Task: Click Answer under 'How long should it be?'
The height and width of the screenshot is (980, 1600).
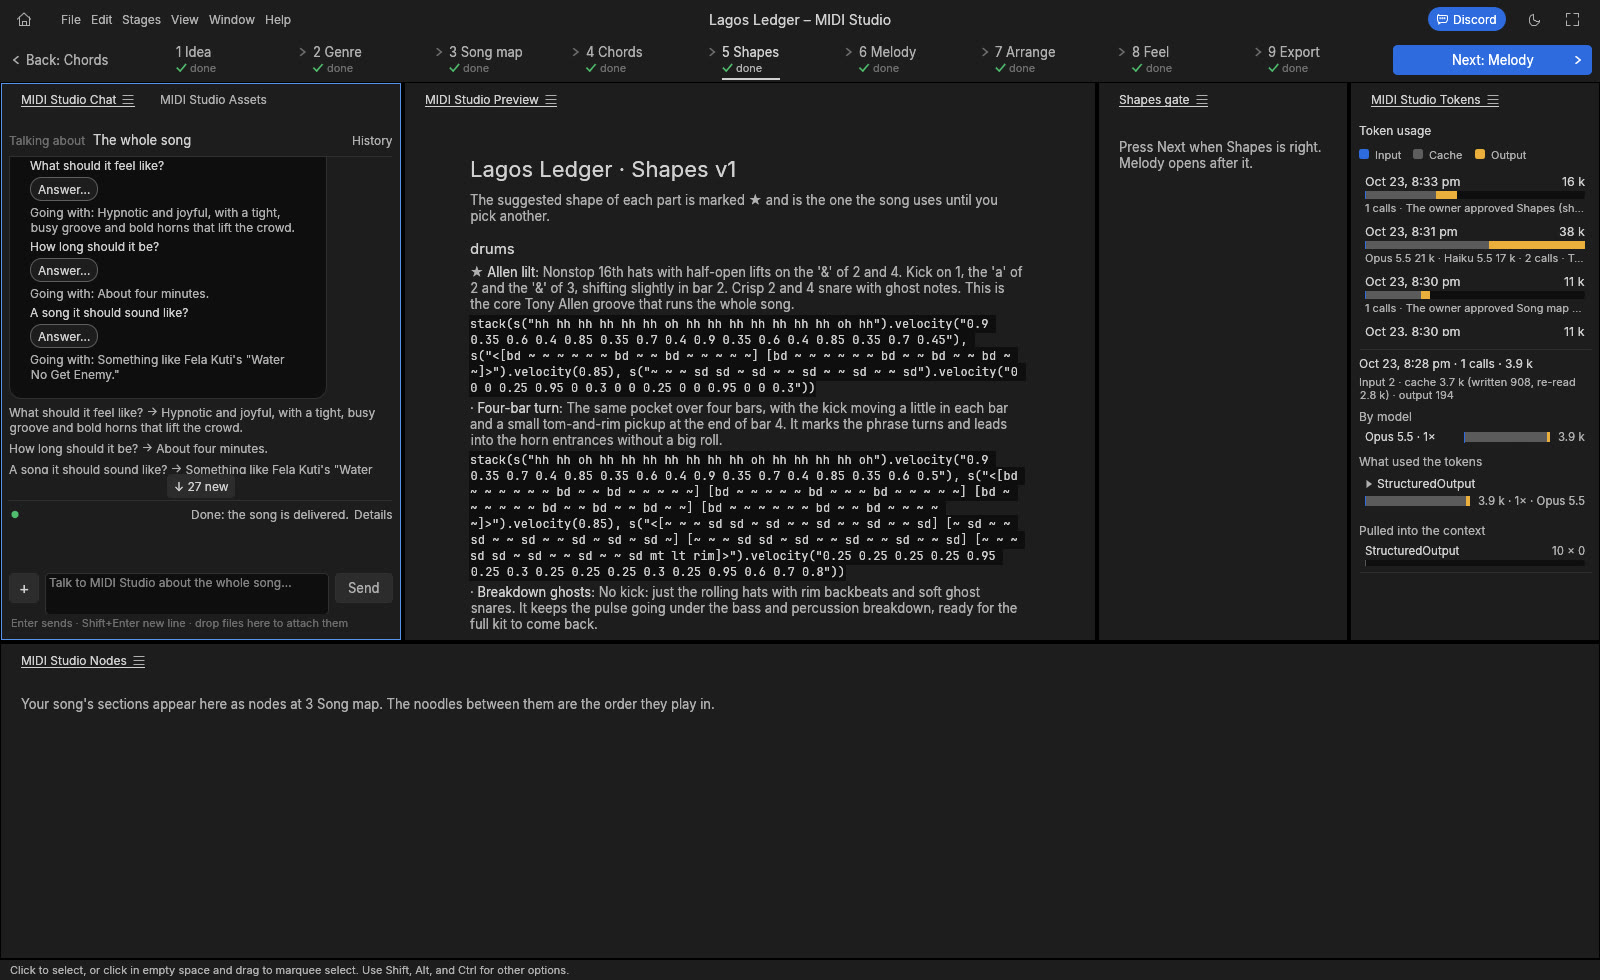Action: coord(64,270)
